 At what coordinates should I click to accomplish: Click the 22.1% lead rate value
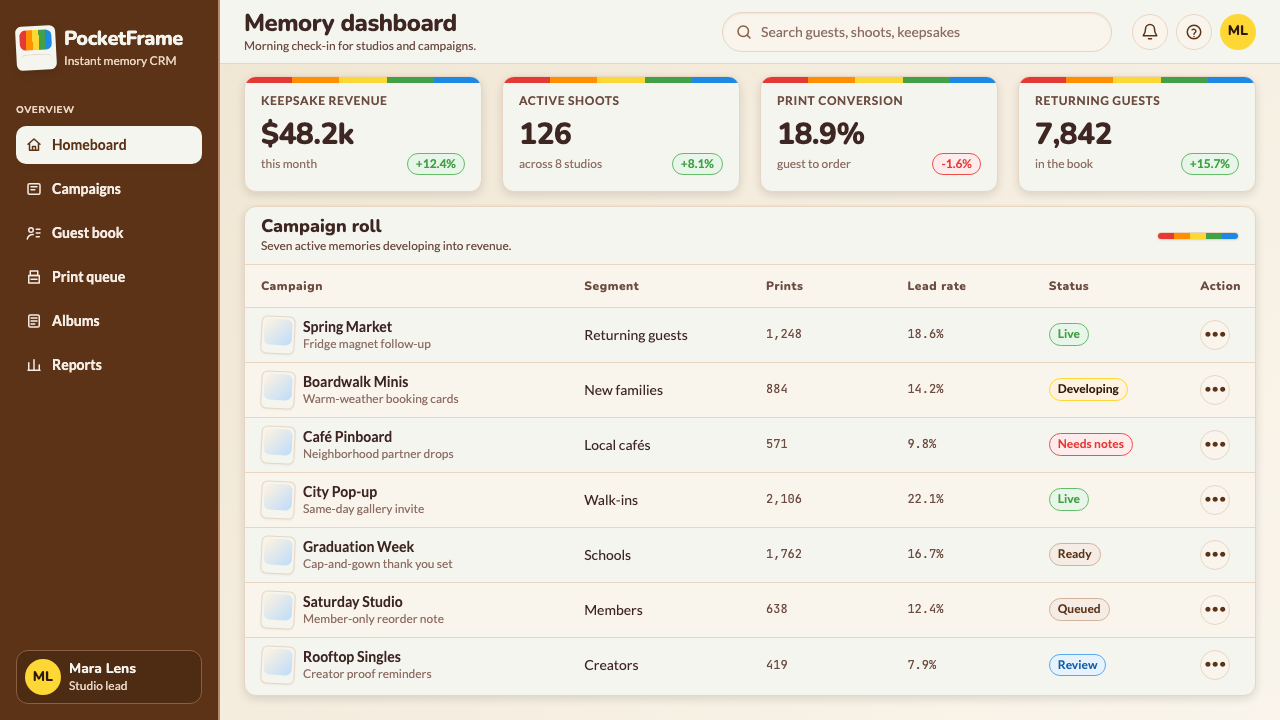925,499
